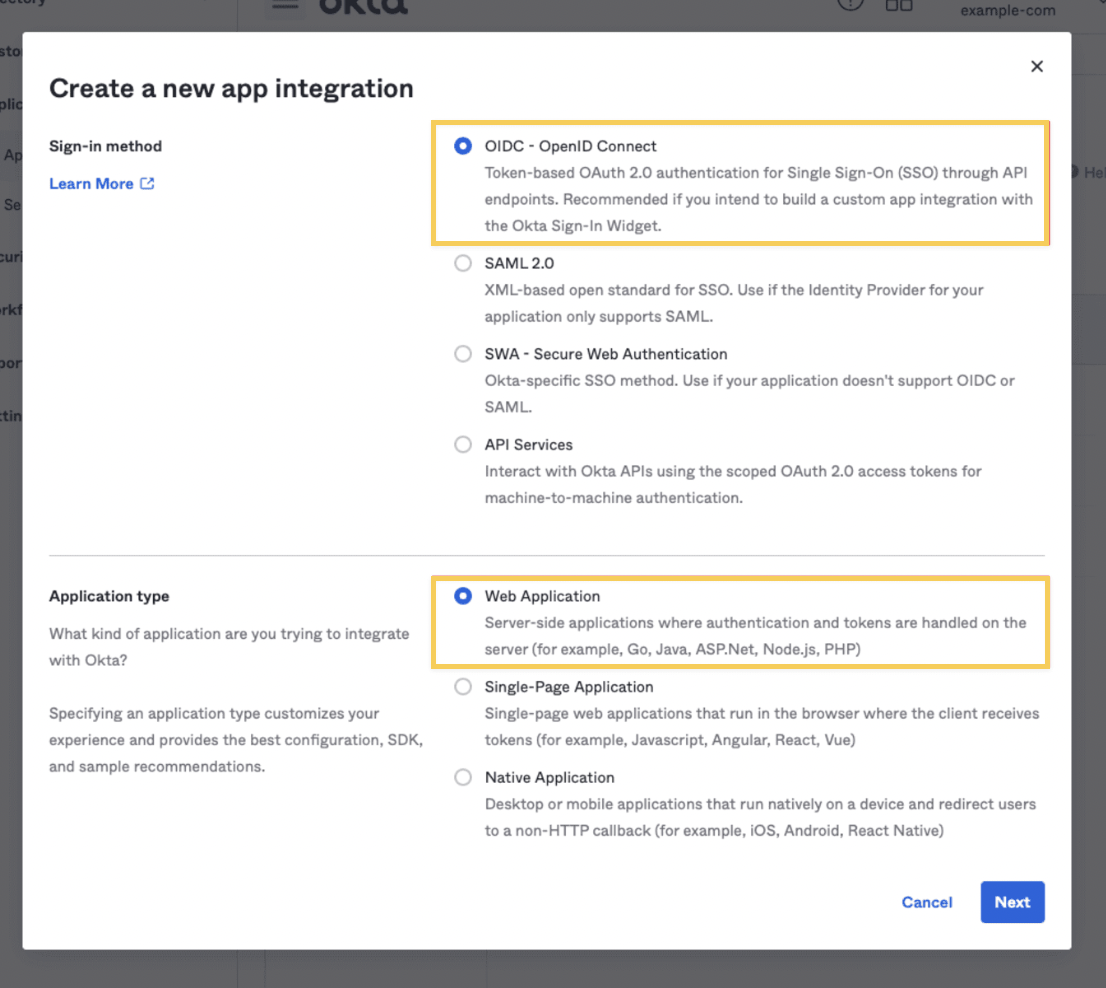Viewport: 1106px width, 988px height.
Task: Open the example-com account menu behind the dialog
Action: click(x=1008, y=10)
